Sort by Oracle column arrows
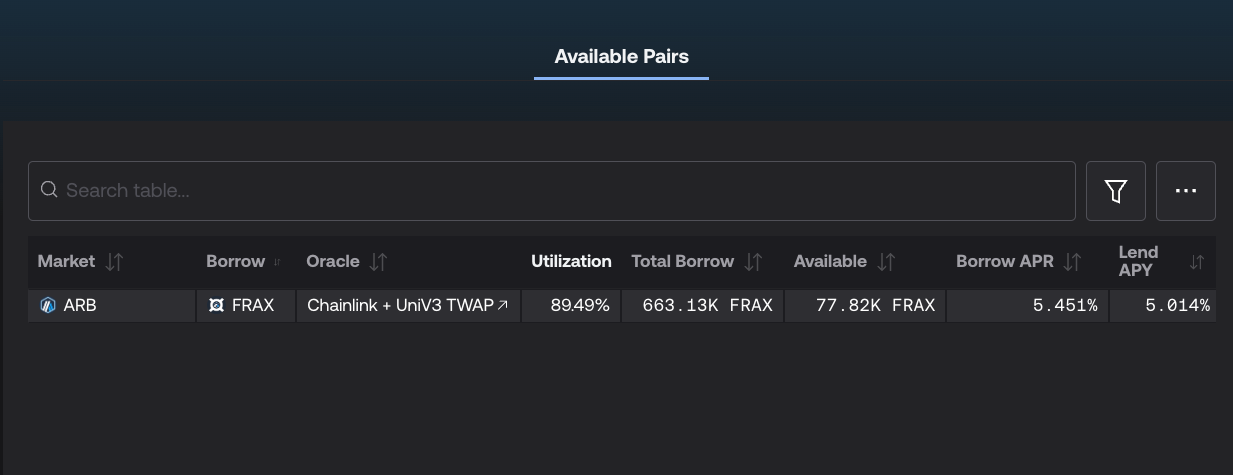This screenshot has height=475, width=1233. coord(378,262)
